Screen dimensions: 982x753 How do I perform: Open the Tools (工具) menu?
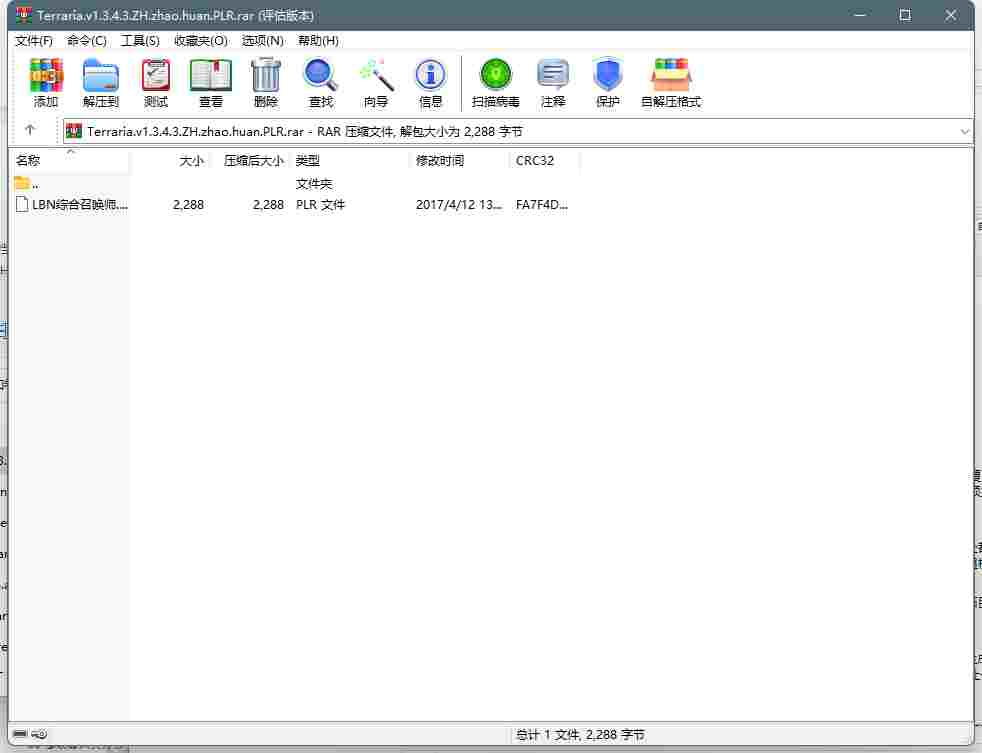click(x=140, y=41)
